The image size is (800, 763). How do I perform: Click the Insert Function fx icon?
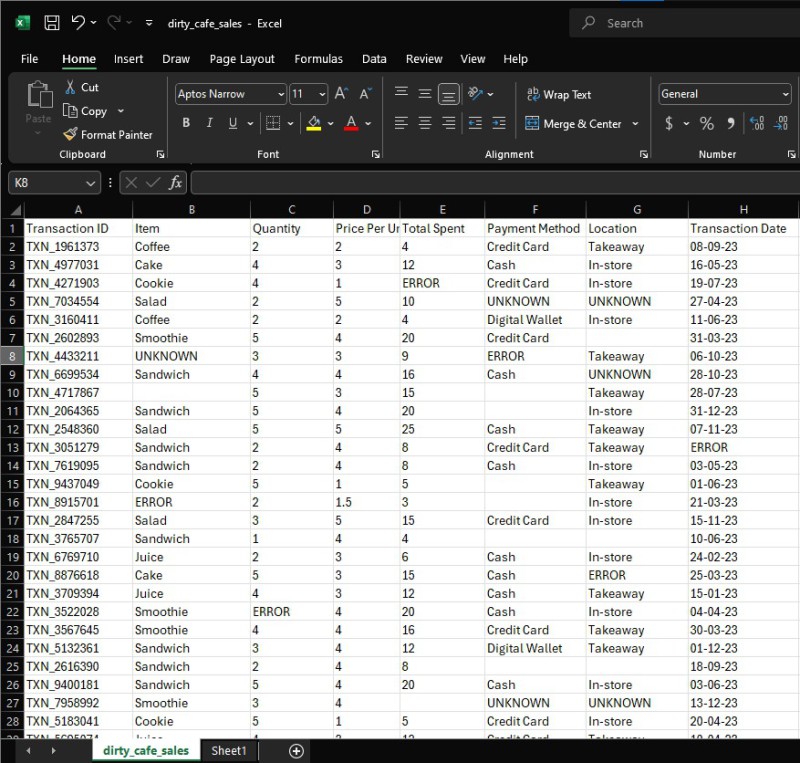click(x=175, y=182)
